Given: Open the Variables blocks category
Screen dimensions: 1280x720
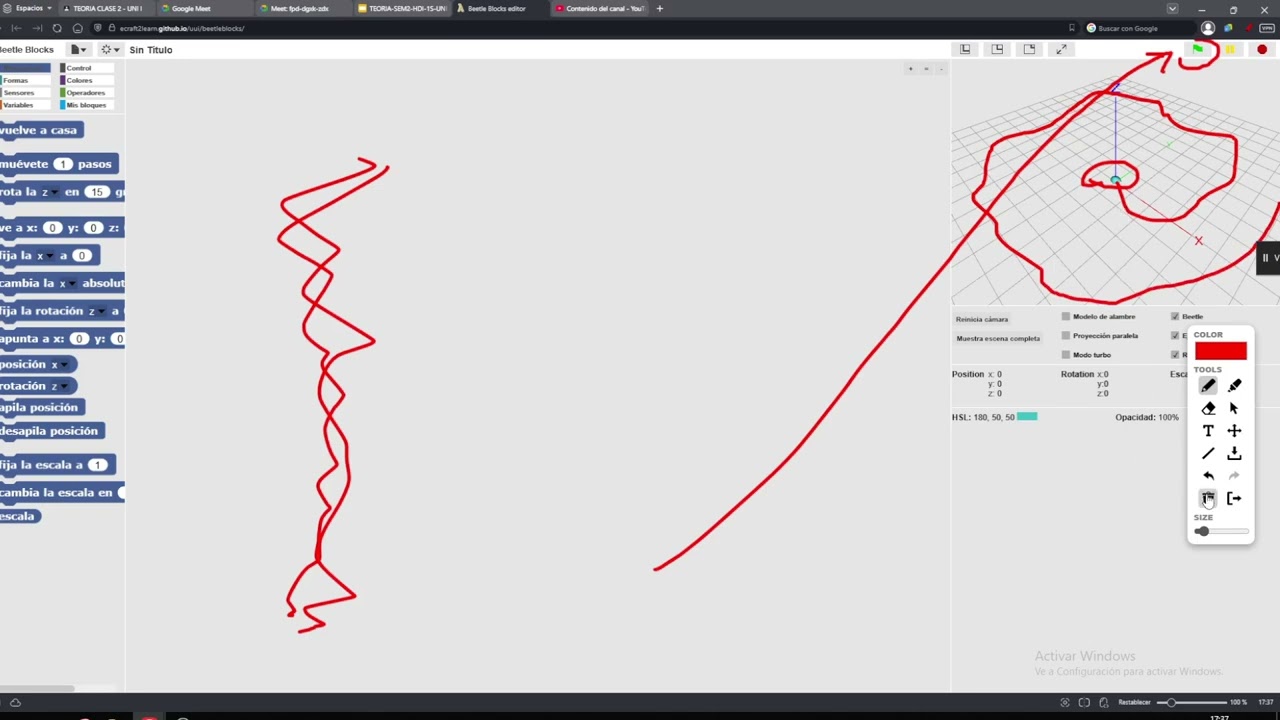Looking at the screenshot, I should coord(25,105).
